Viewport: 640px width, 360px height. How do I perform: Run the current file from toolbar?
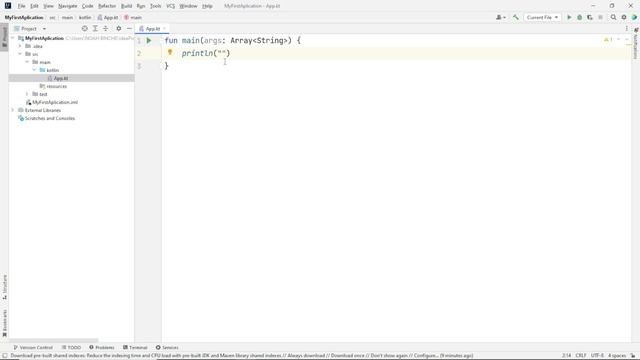click(x=569, y=18)
